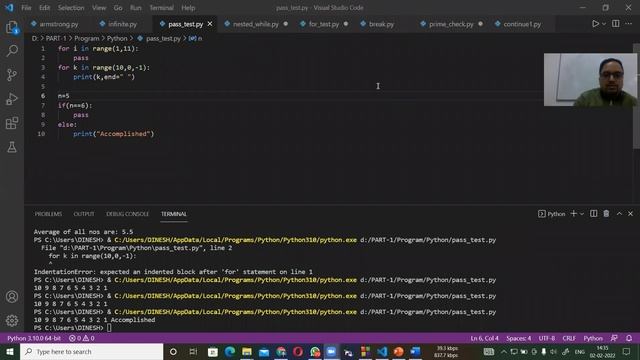The width and height of the screenshot is (640, 360).
Task: Create a new terminal with plus icon
Action: pyautogui.click(x=573, y=213)
